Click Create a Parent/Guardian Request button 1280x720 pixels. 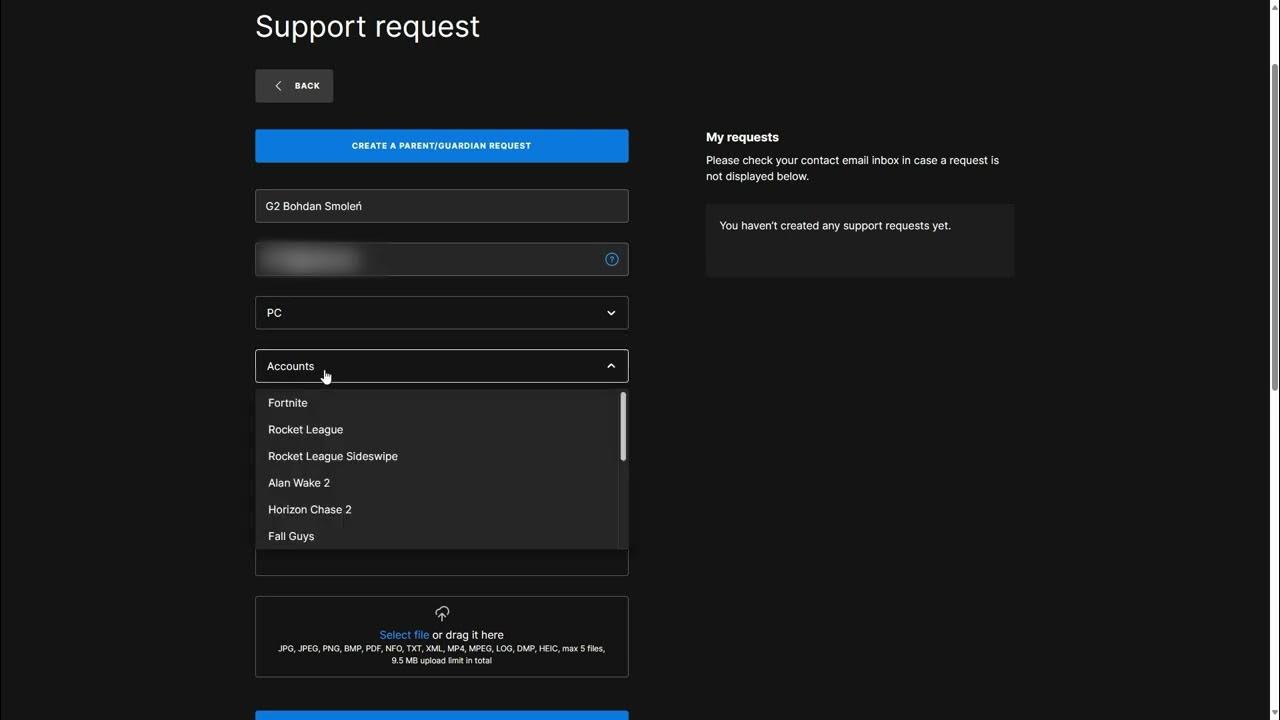point(442,146)
